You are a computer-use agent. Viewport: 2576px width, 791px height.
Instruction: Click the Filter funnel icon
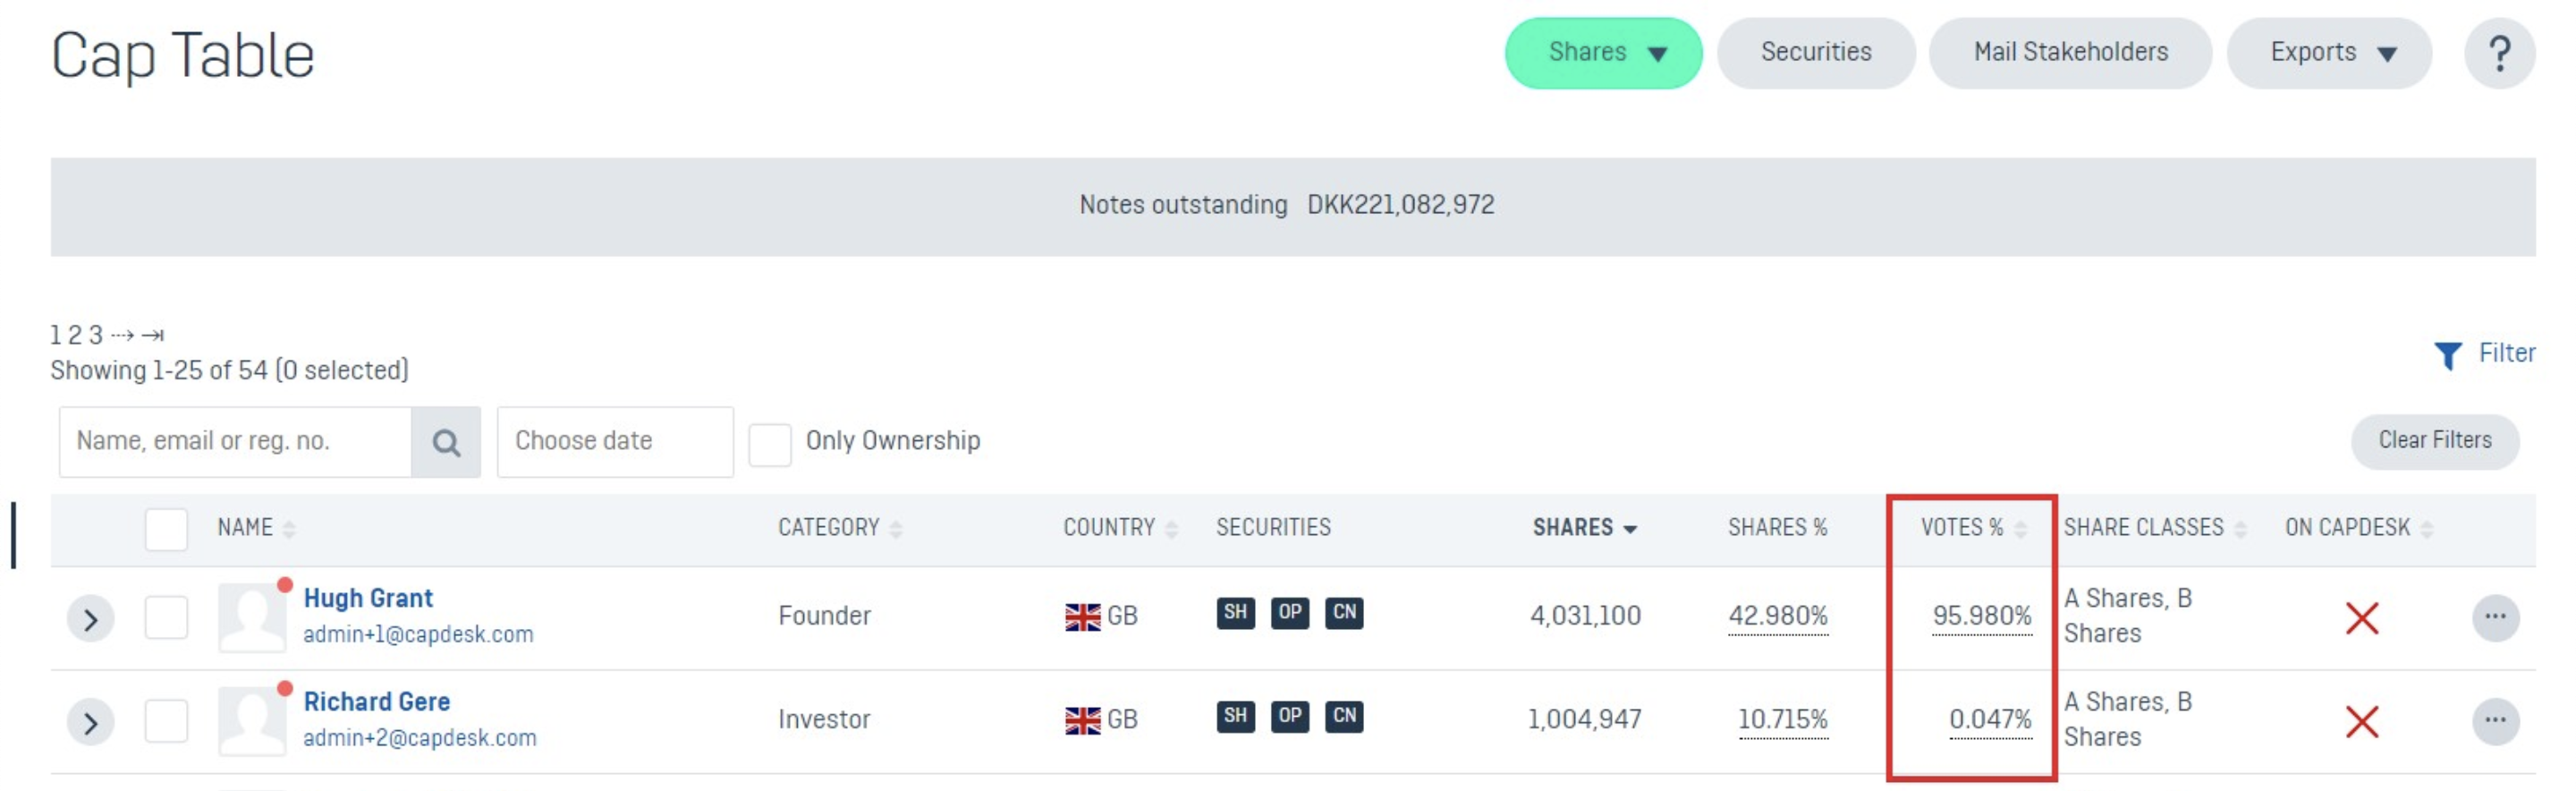(x=2447, y=354)
